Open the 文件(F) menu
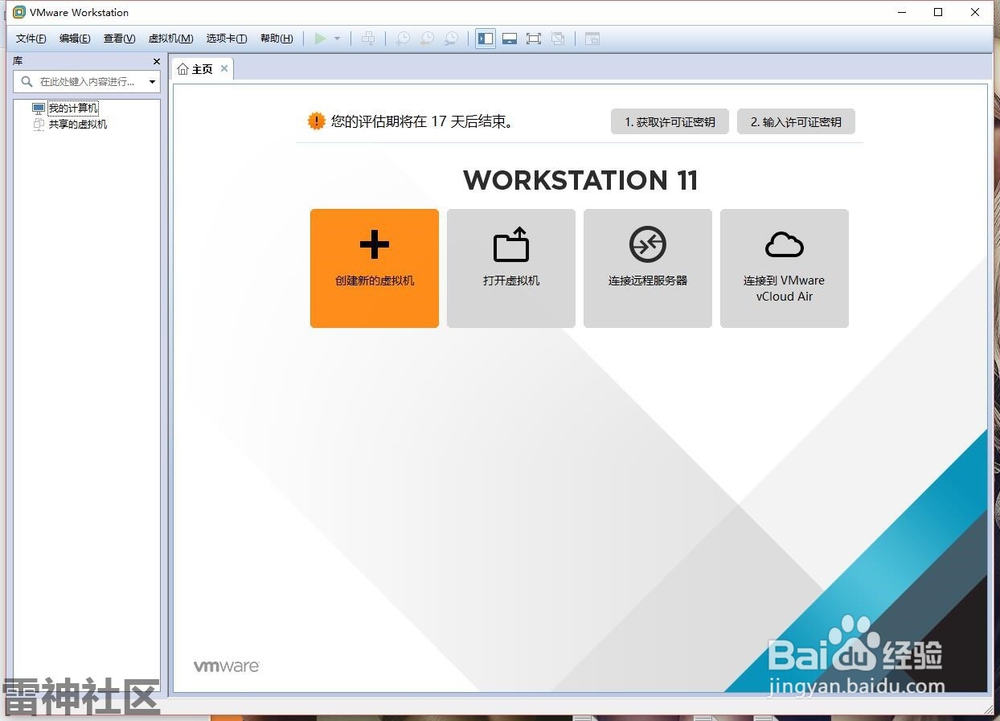Screen dimensions: 1000x721 pos(31,39)
